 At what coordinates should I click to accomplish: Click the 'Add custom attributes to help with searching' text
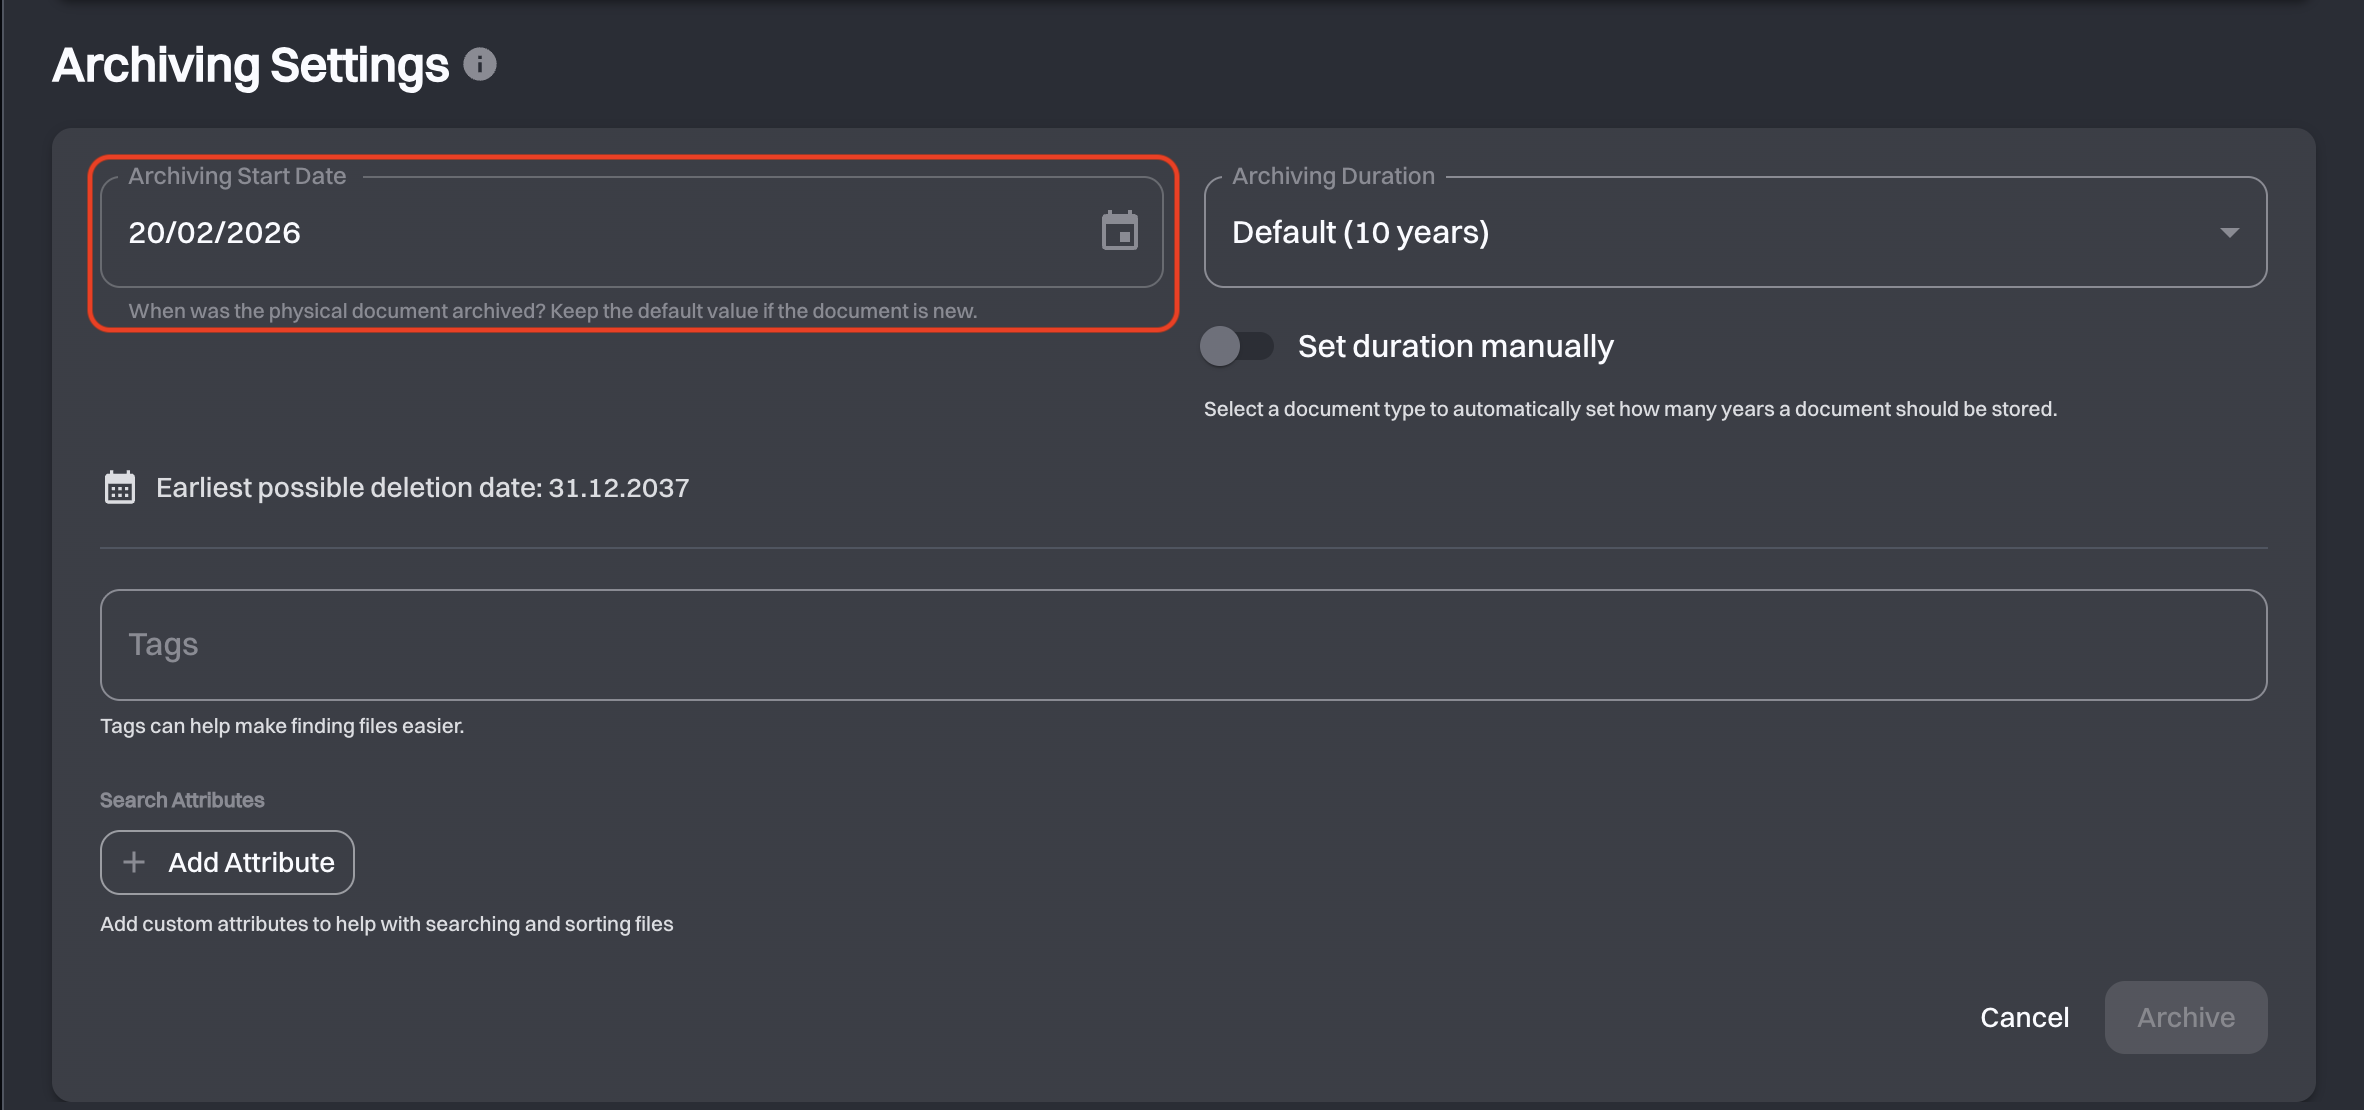(x=386, y=924)
